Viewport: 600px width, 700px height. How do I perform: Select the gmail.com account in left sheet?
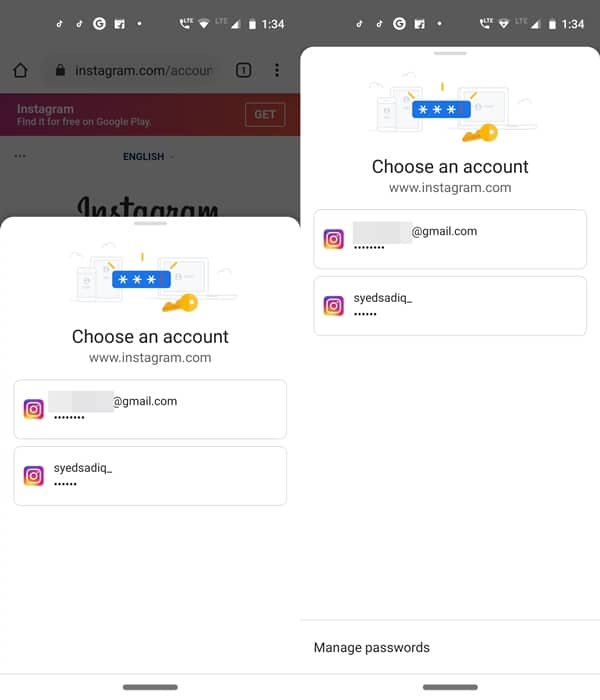[150, 409]
